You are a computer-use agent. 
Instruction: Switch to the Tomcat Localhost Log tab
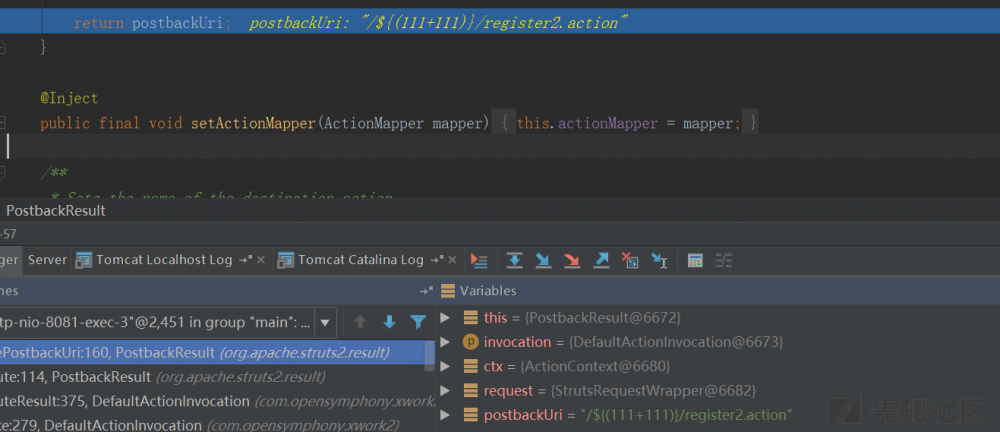(x=164, y=260)
